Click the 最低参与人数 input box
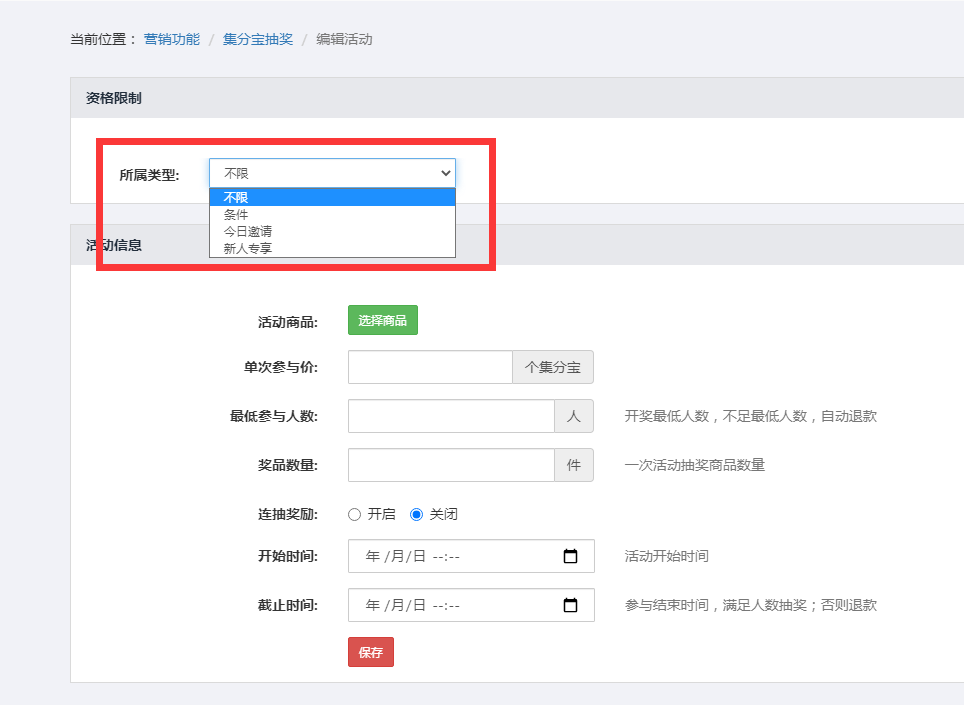This screenshot has height=705, width=964. coord(451,416)
